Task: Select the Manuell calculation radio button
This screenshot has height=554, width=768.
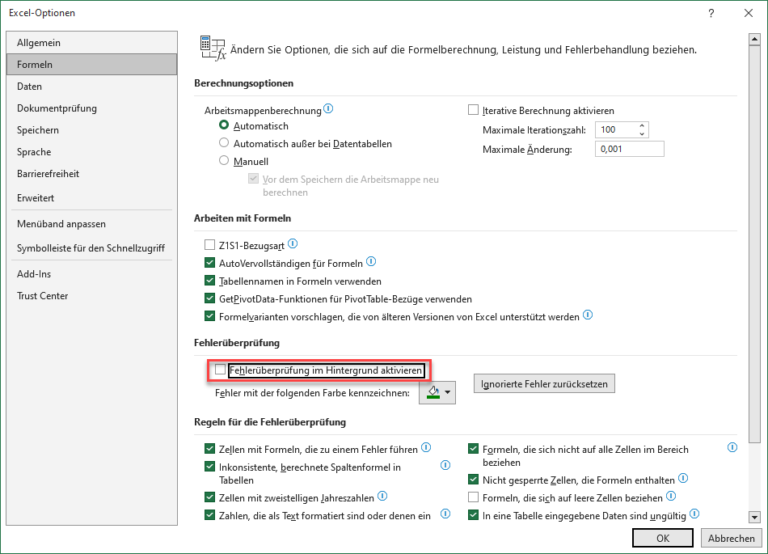Action: 224,160
